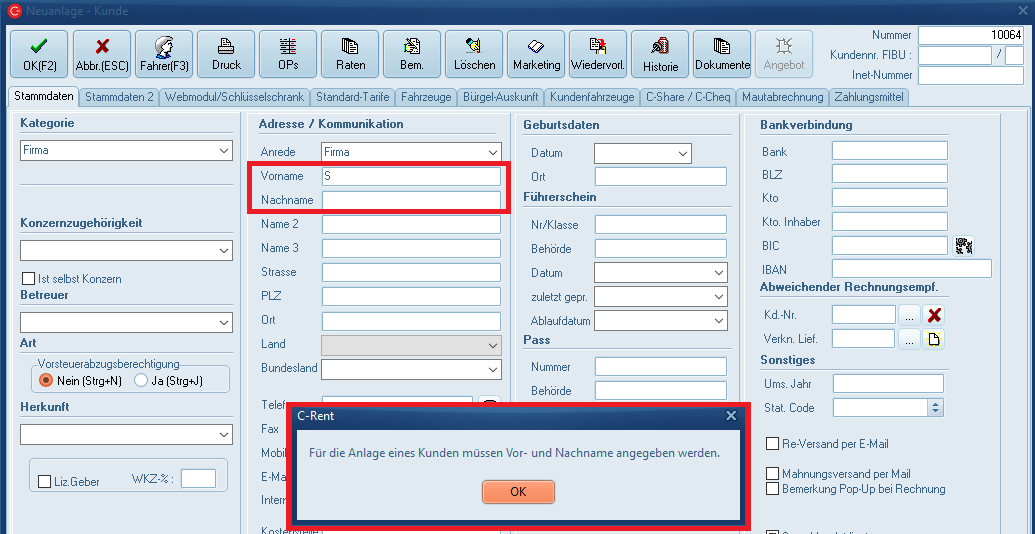Click the Löschen delete toolbar button
Viewport: 1035px width, 534px height.
tap(474, 54)
